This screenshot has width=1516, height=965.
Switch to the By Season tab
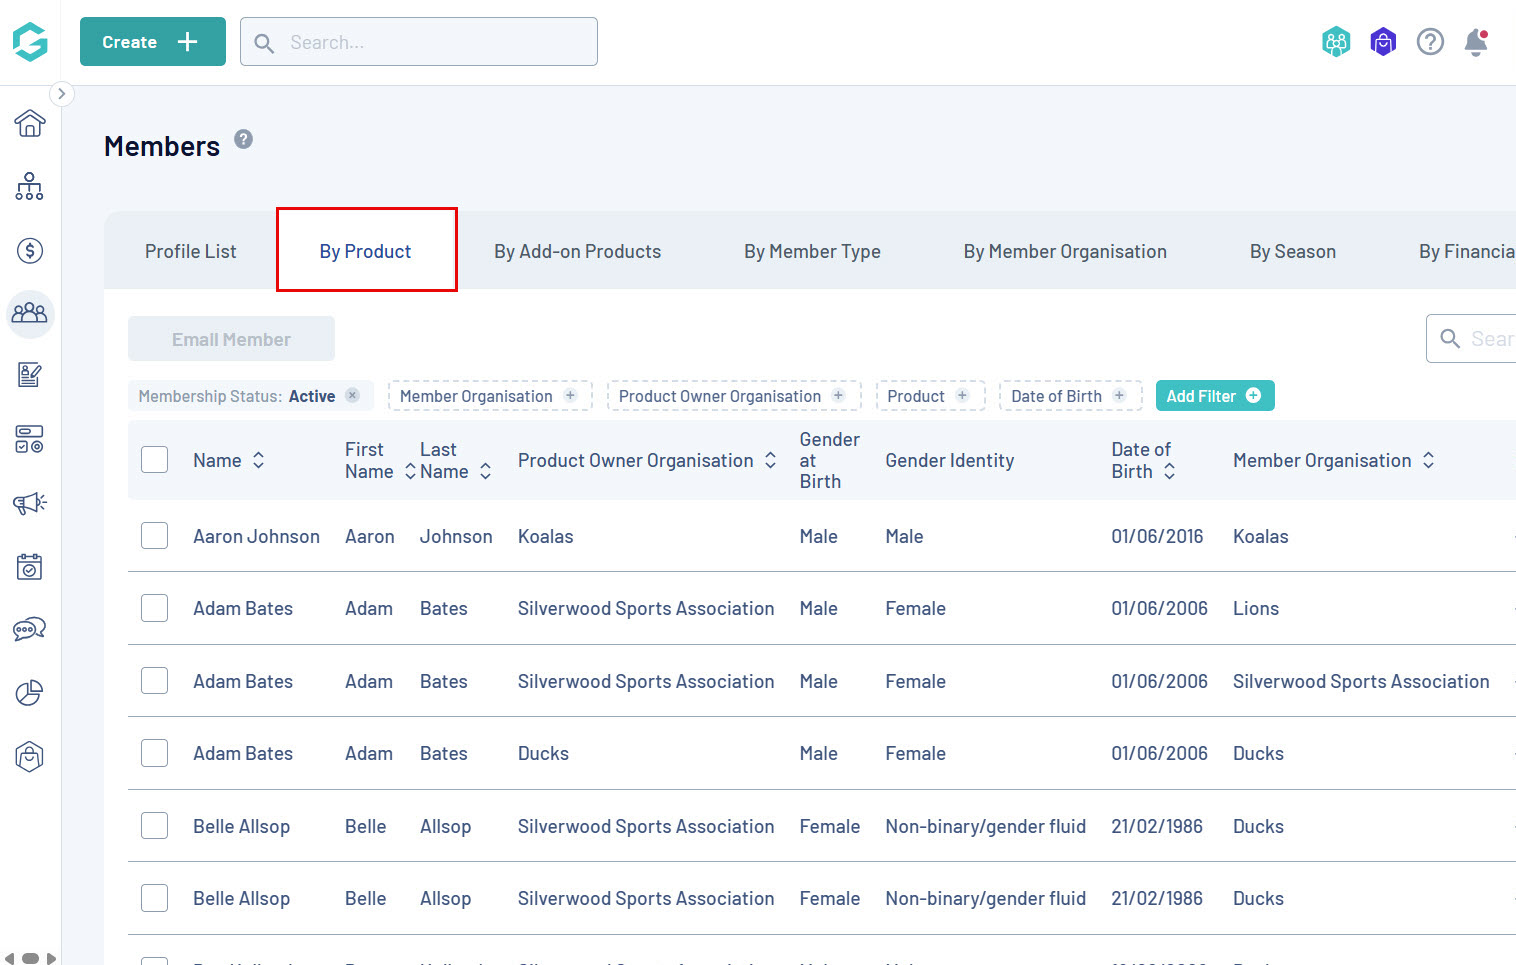click(1293, 251)
